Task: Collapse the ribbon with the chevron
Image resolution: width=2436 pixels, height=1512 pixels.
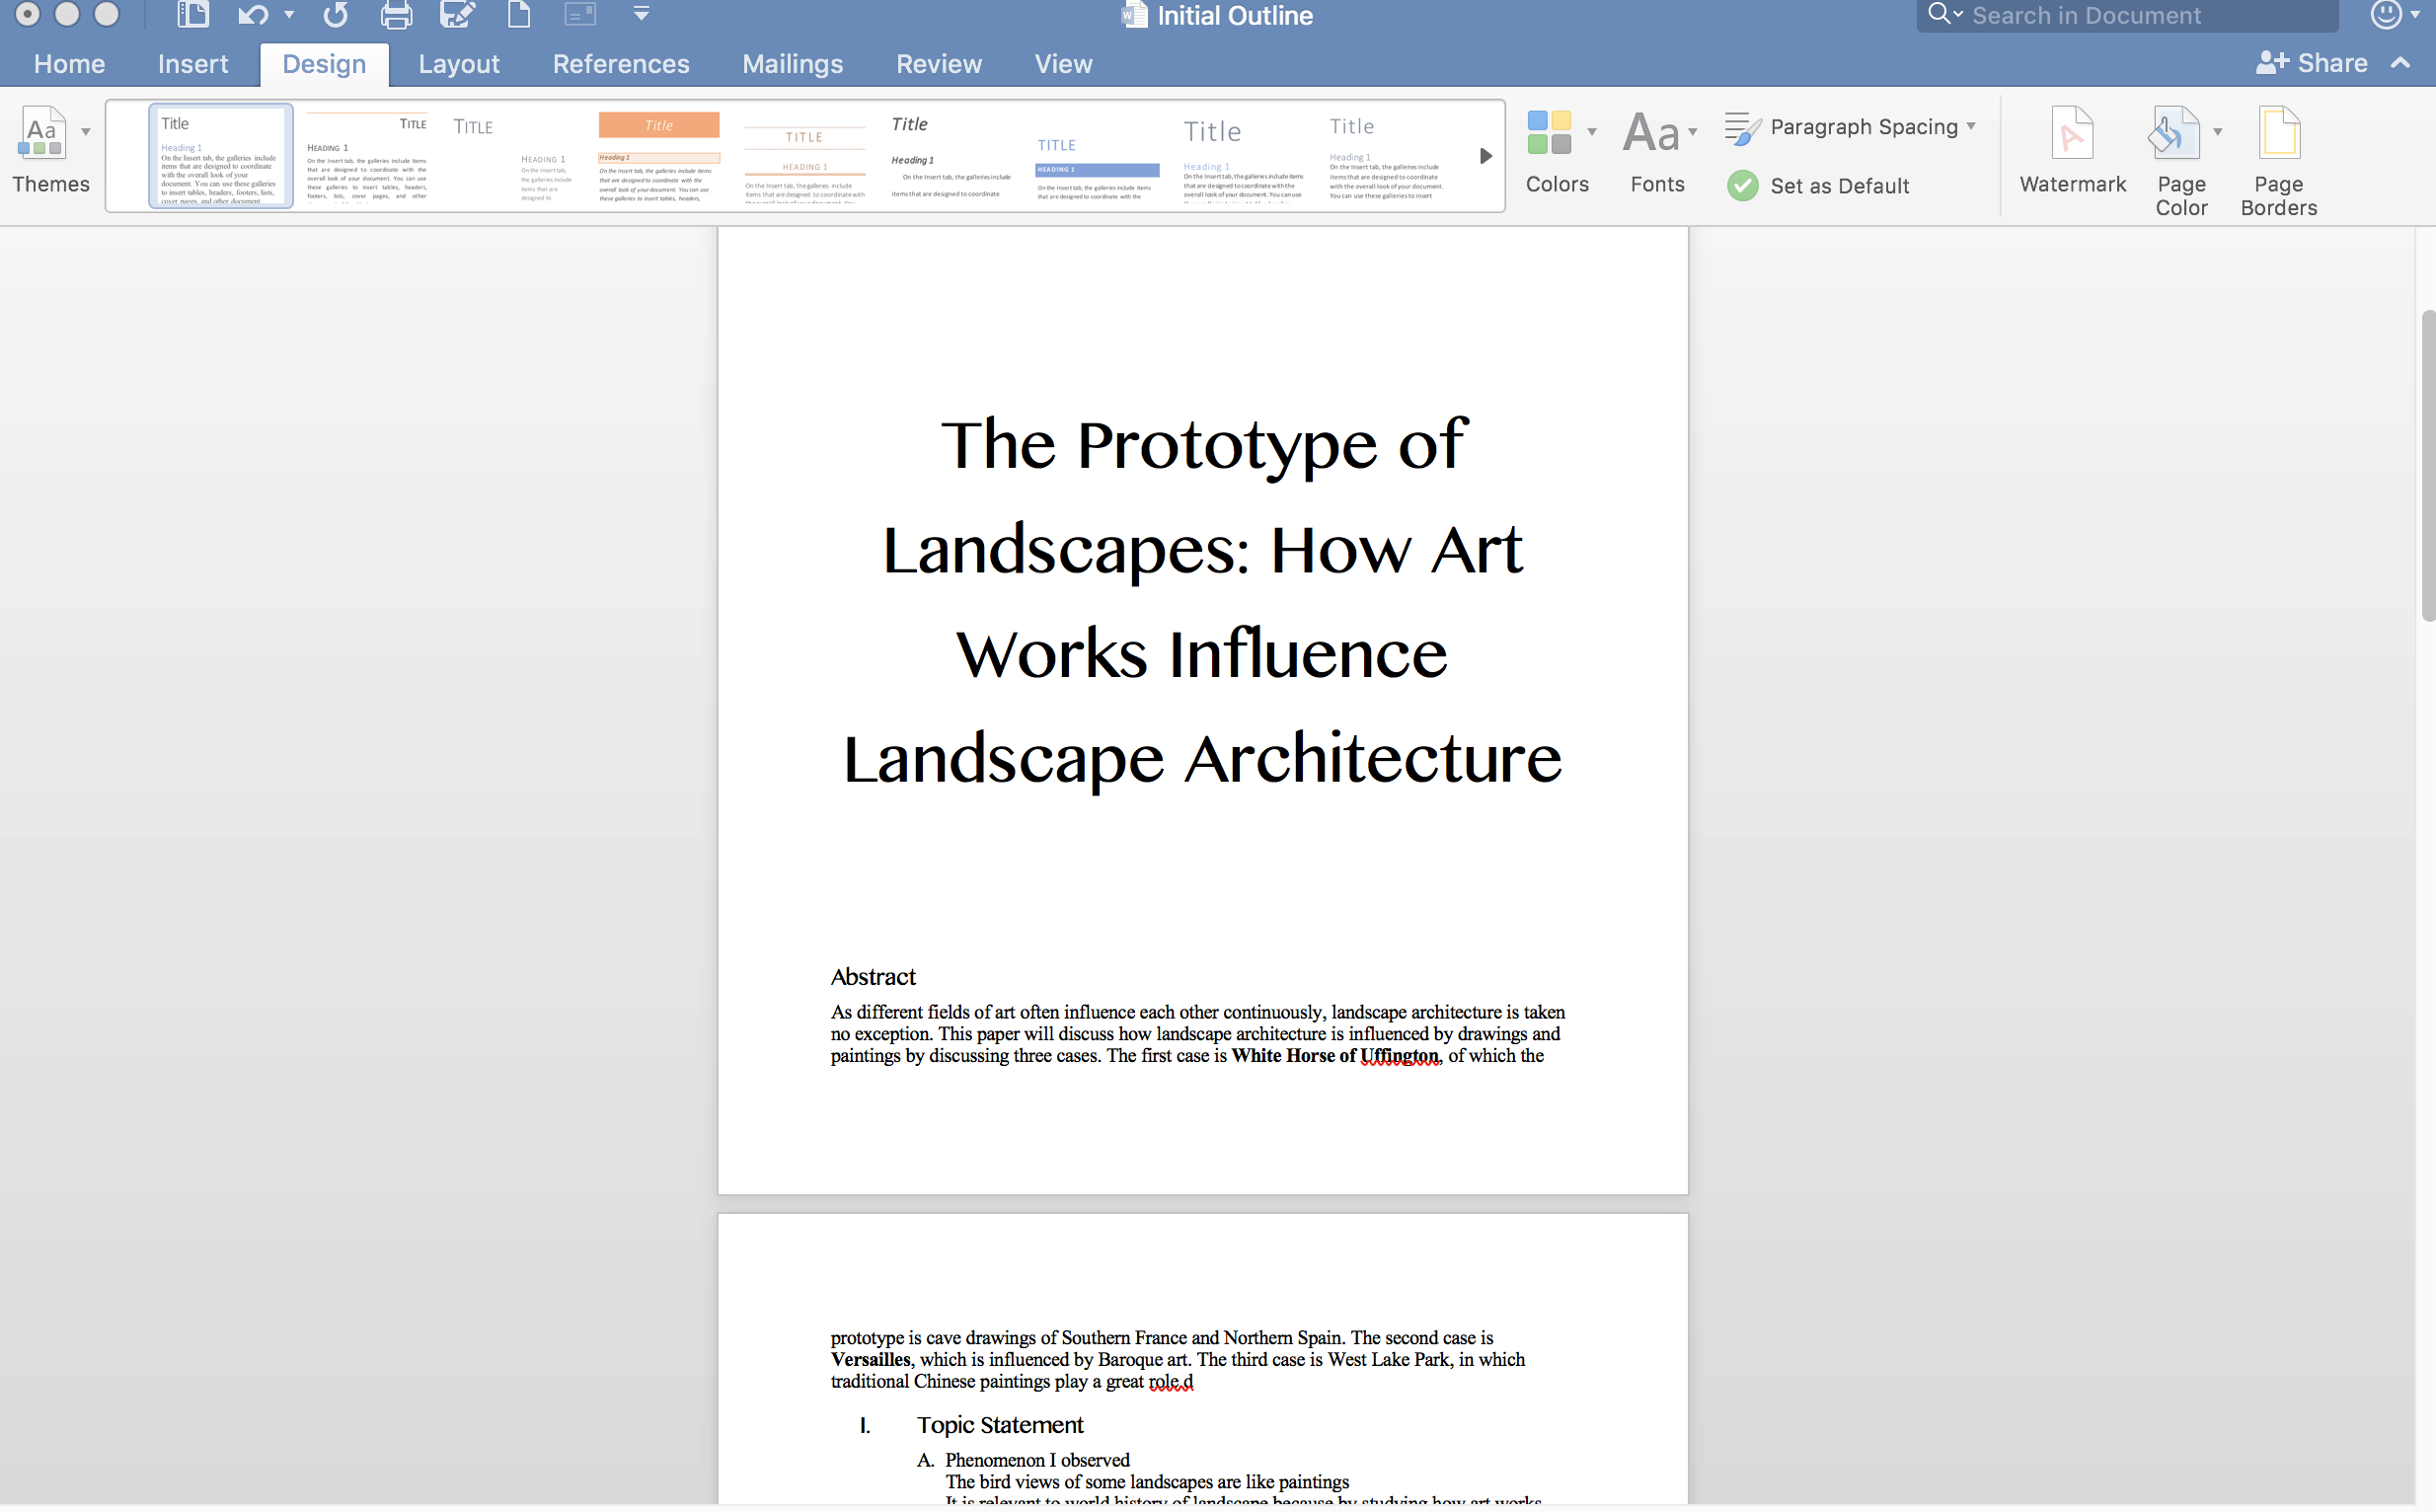Action: pyautogui.click(x=2400, y=63)
